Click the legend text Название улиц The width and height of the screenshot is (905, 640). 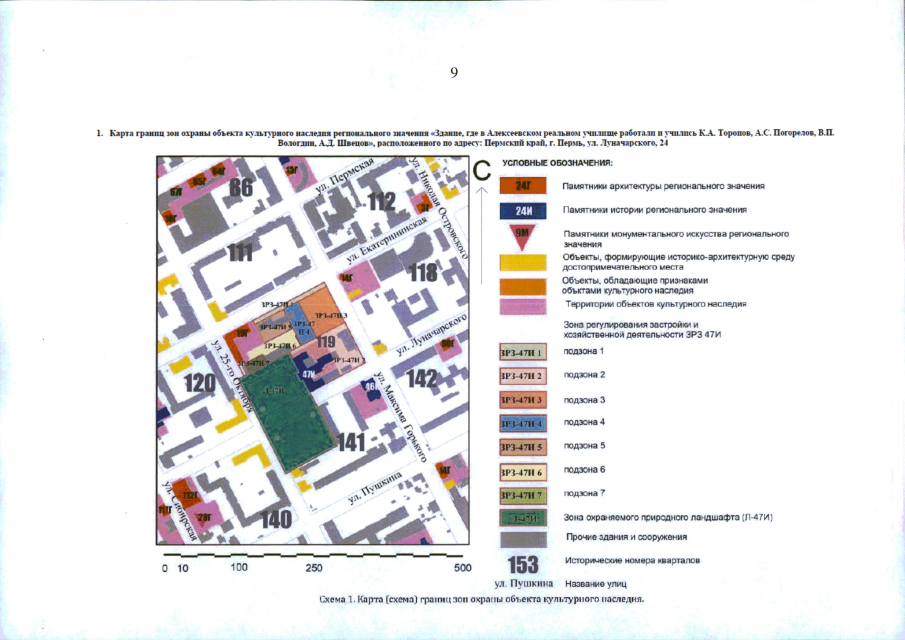596,583
